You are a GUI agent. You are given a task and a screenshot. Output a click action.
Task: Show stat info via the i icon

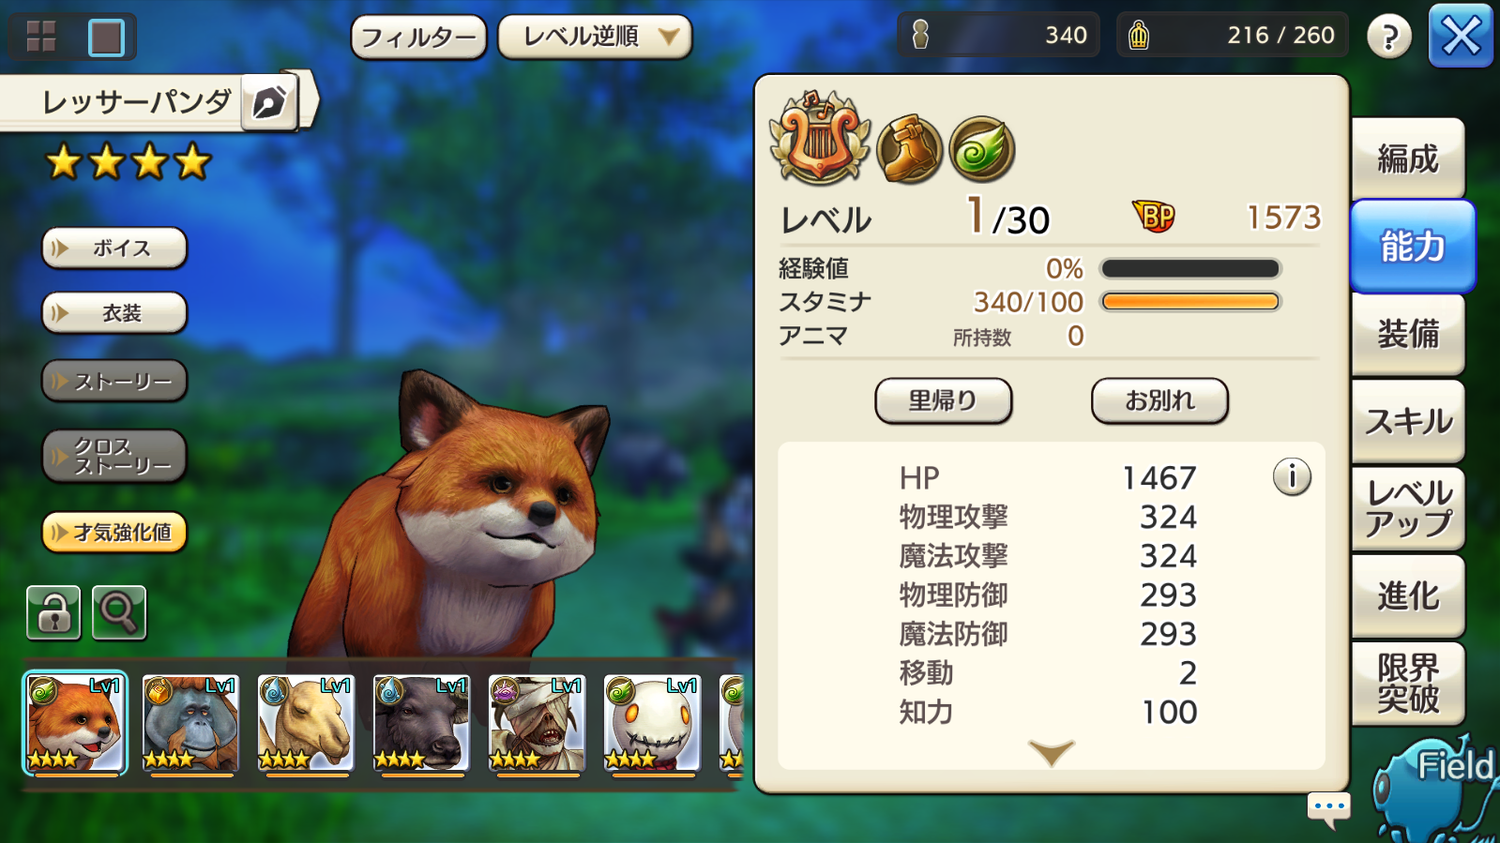[1291, 477]
